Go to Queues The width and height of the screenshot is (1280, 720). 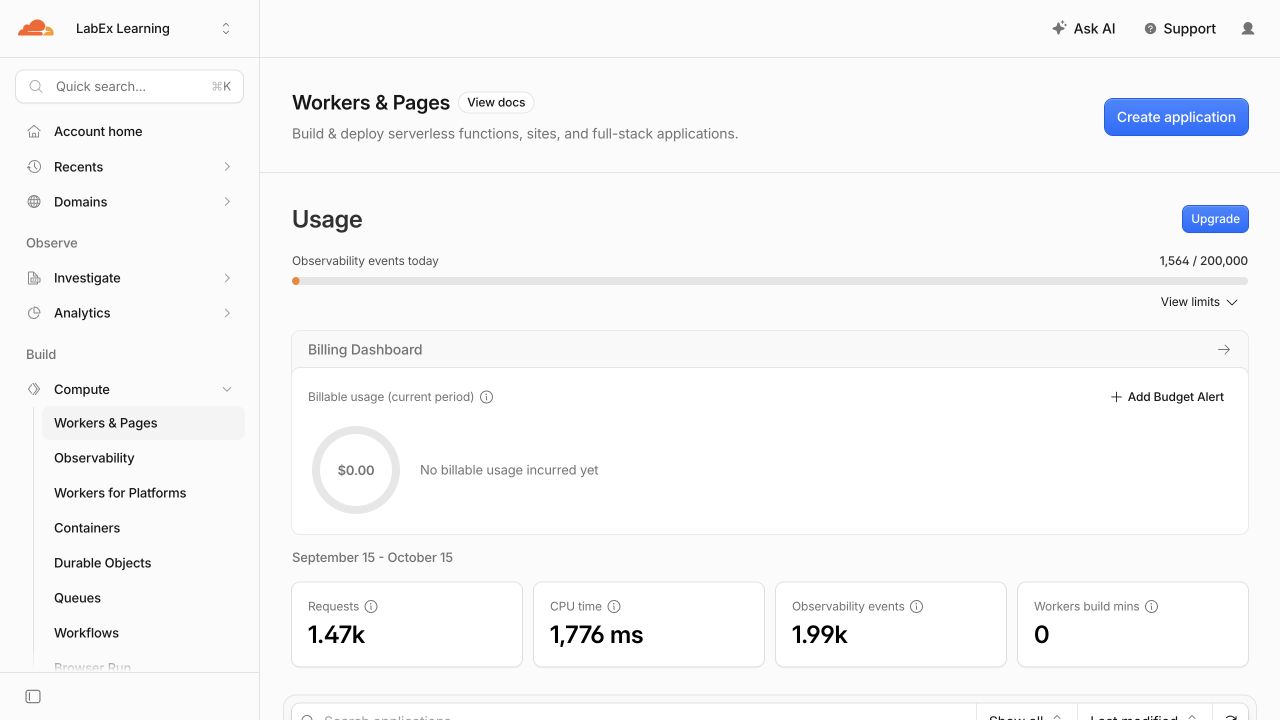coord(143,598)
